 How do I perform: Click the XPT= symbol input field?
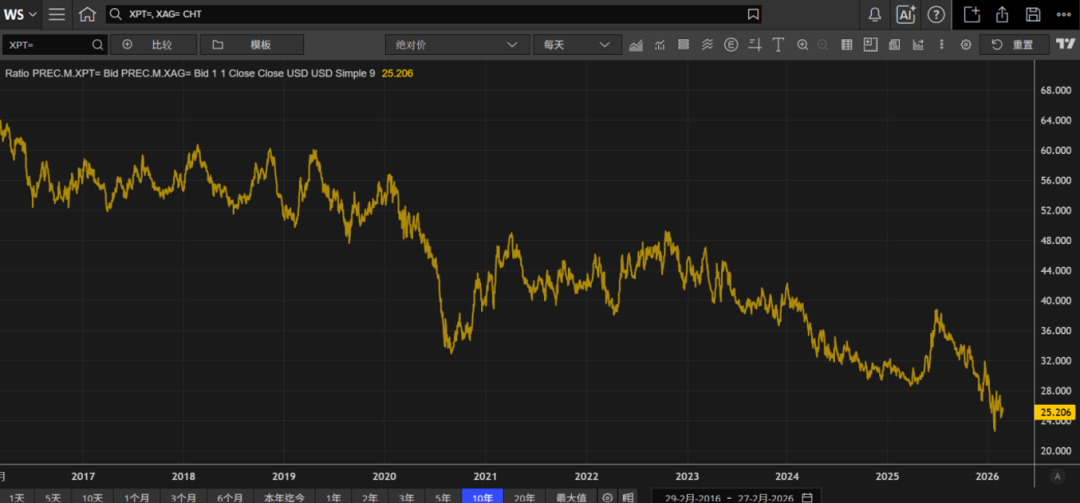pyautogui.click(x=48, y=45)
